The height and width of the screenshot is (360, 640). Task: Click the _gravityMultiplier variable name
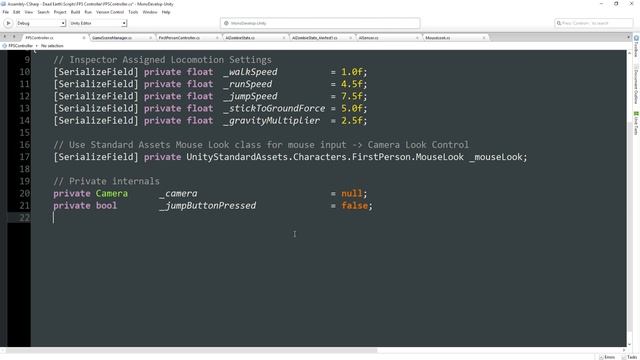tap(272, 121)
